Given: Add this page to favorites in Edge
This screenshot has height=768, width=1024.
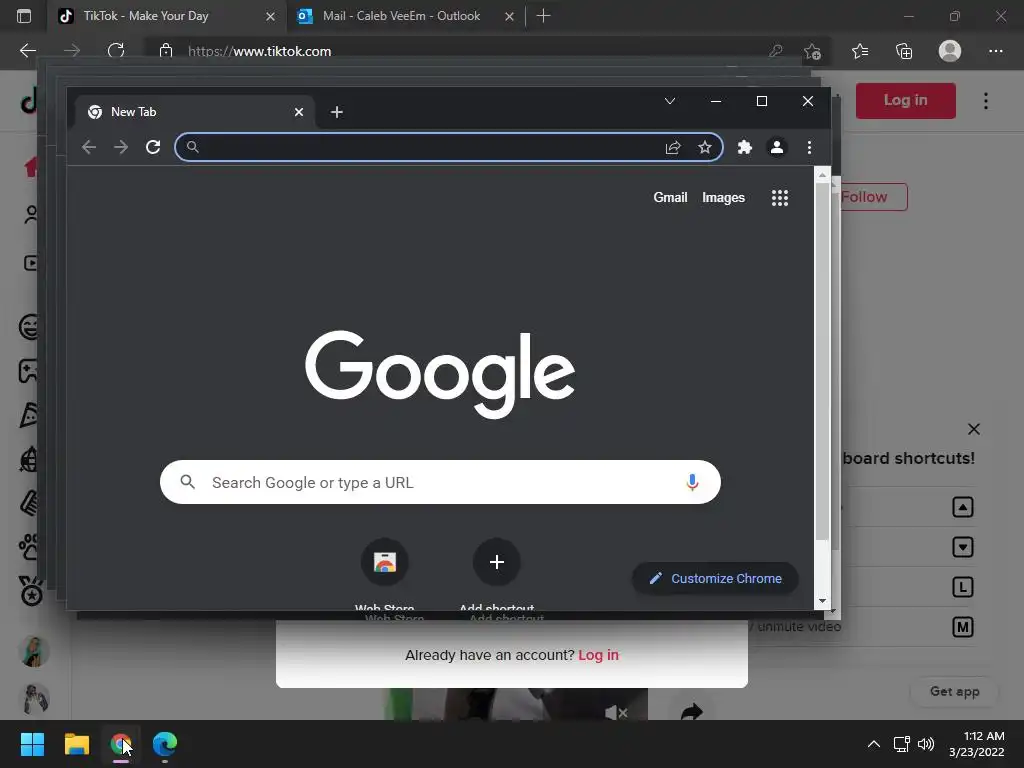Looking at the screenshot, I should pos(812,51).
